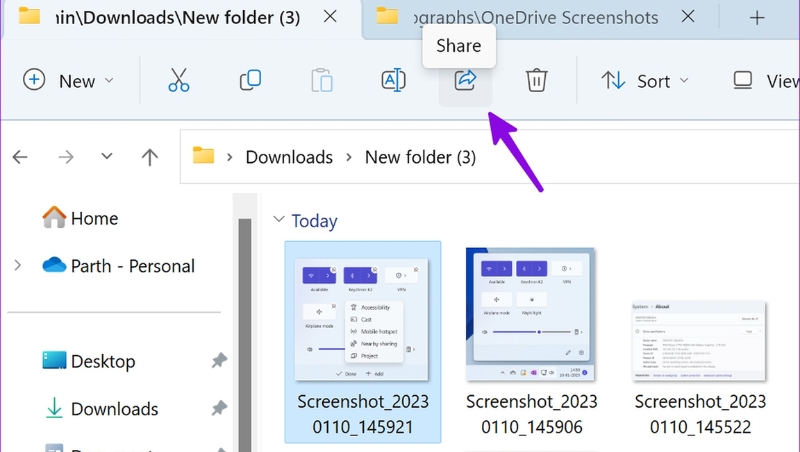
Task: Open the Sort options dropdown
Action: 645,81
